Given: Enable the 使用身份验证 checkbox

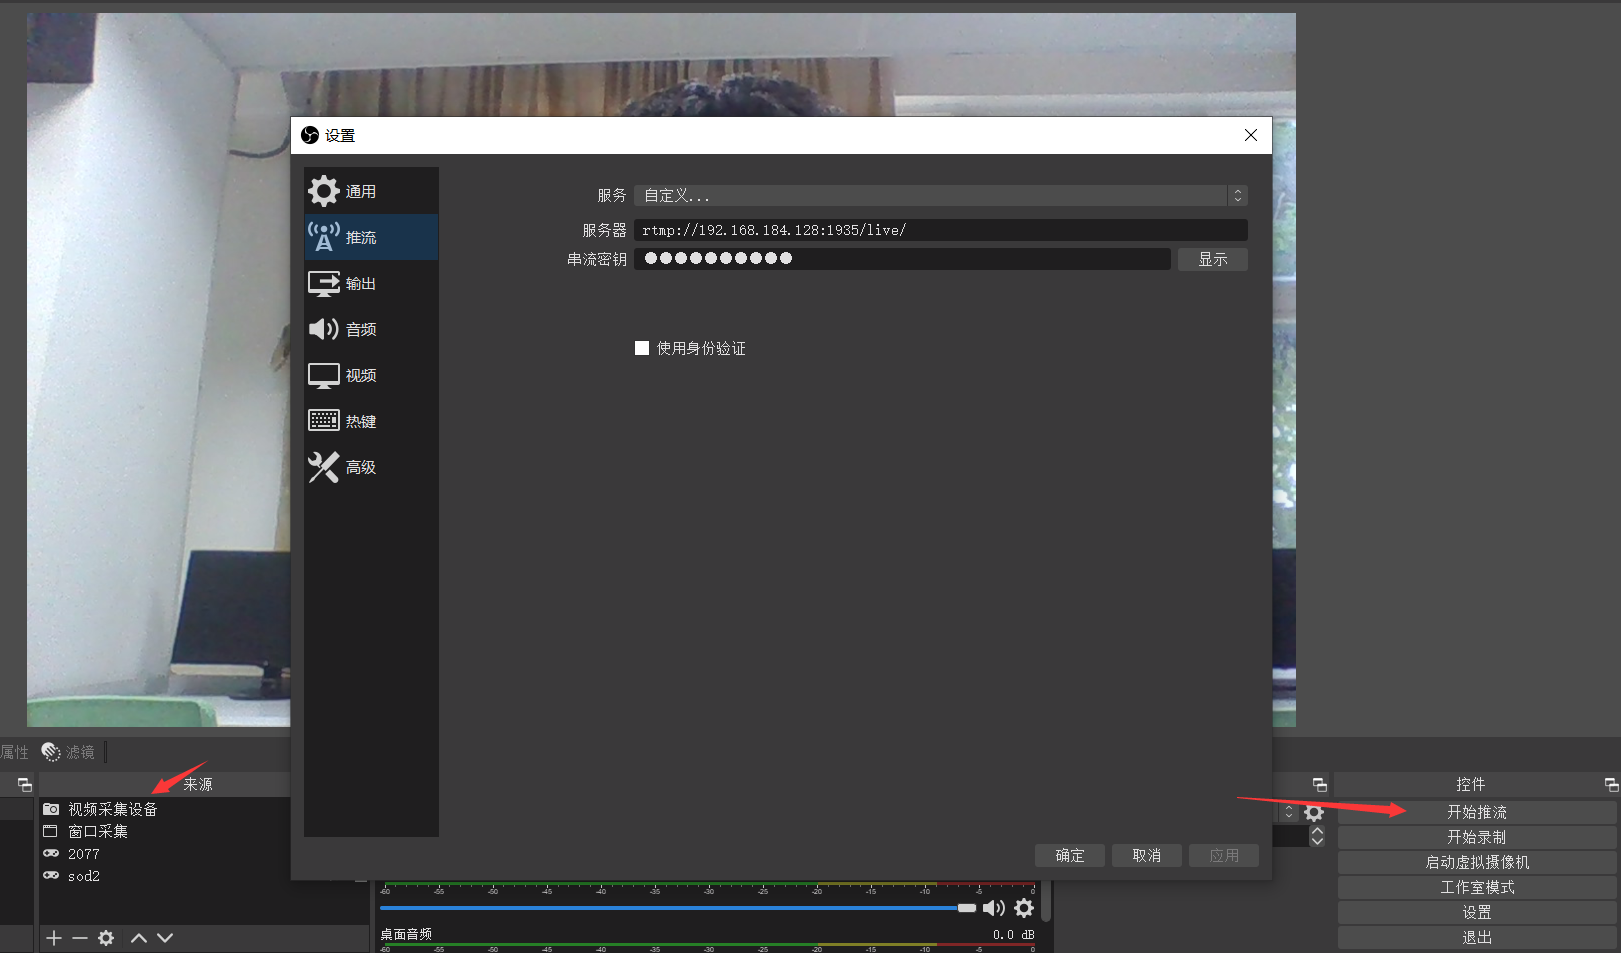Looking at the screenshot, I should (x=641, y=348).
